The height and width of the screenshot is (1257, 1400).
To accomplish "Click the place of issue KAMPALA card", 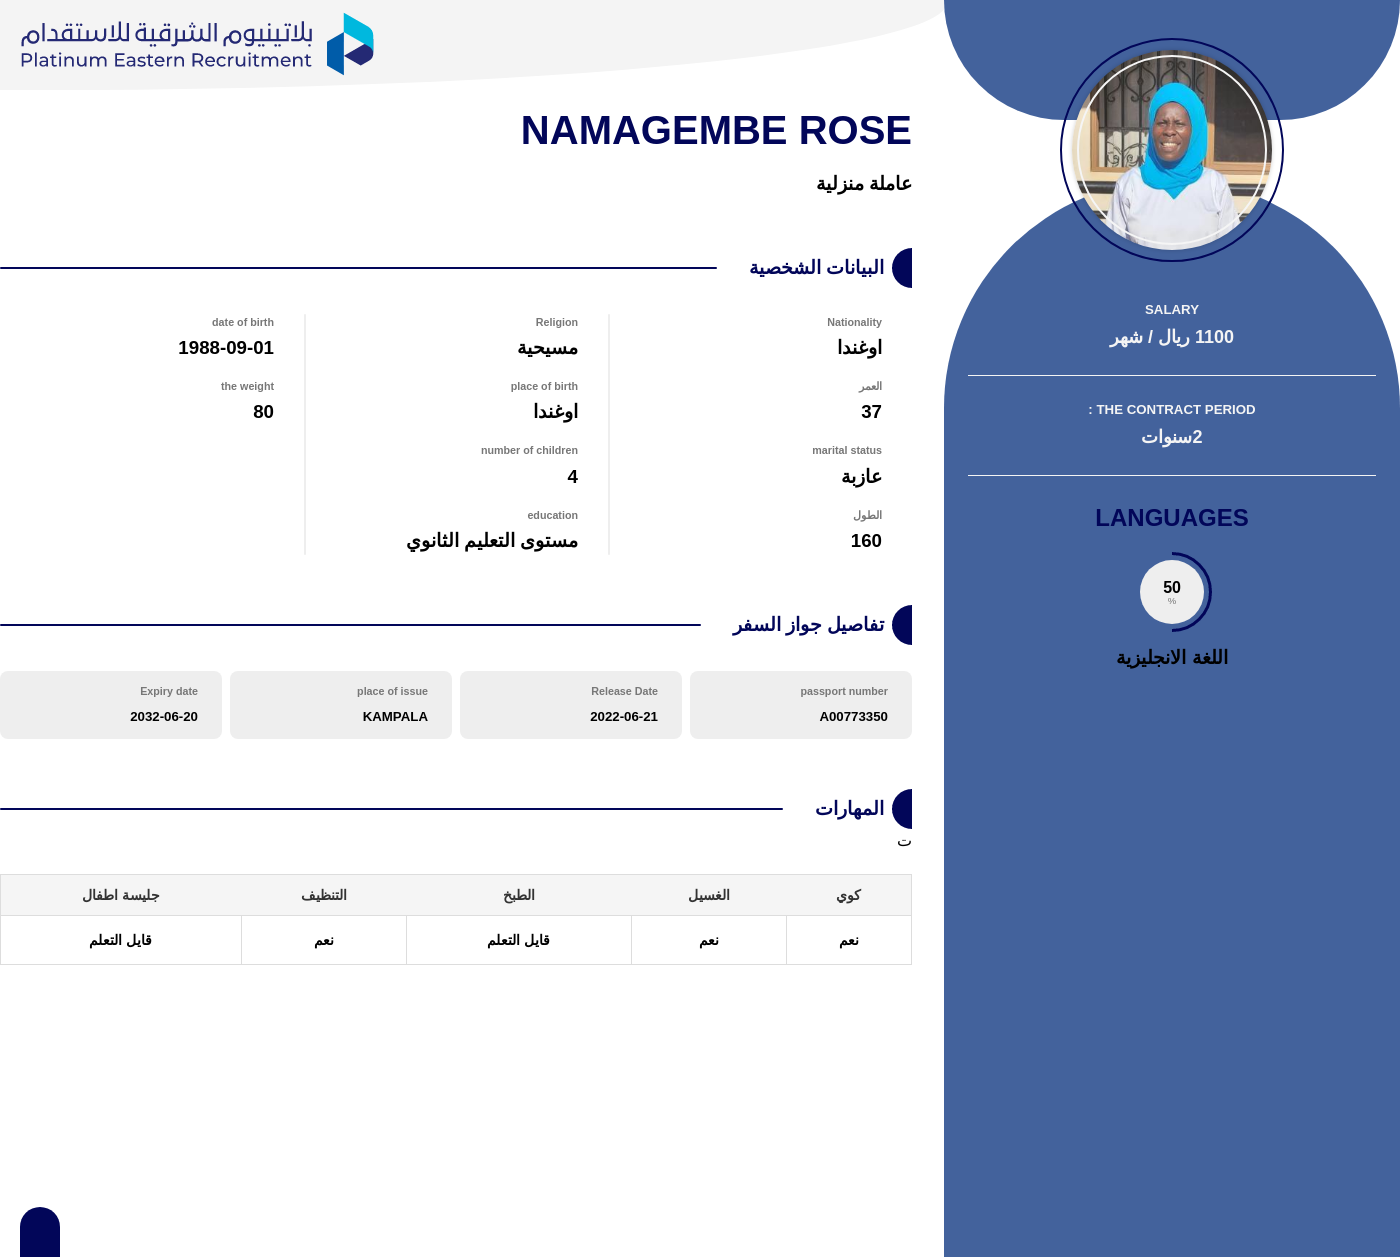I will (x=340, y=705).
